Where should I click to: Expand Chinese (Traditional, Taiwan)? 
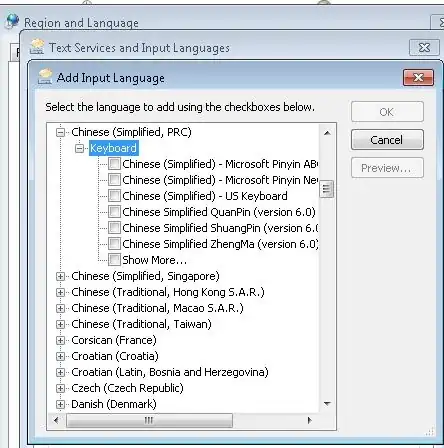pyautogui.click(x=60, y=324)
